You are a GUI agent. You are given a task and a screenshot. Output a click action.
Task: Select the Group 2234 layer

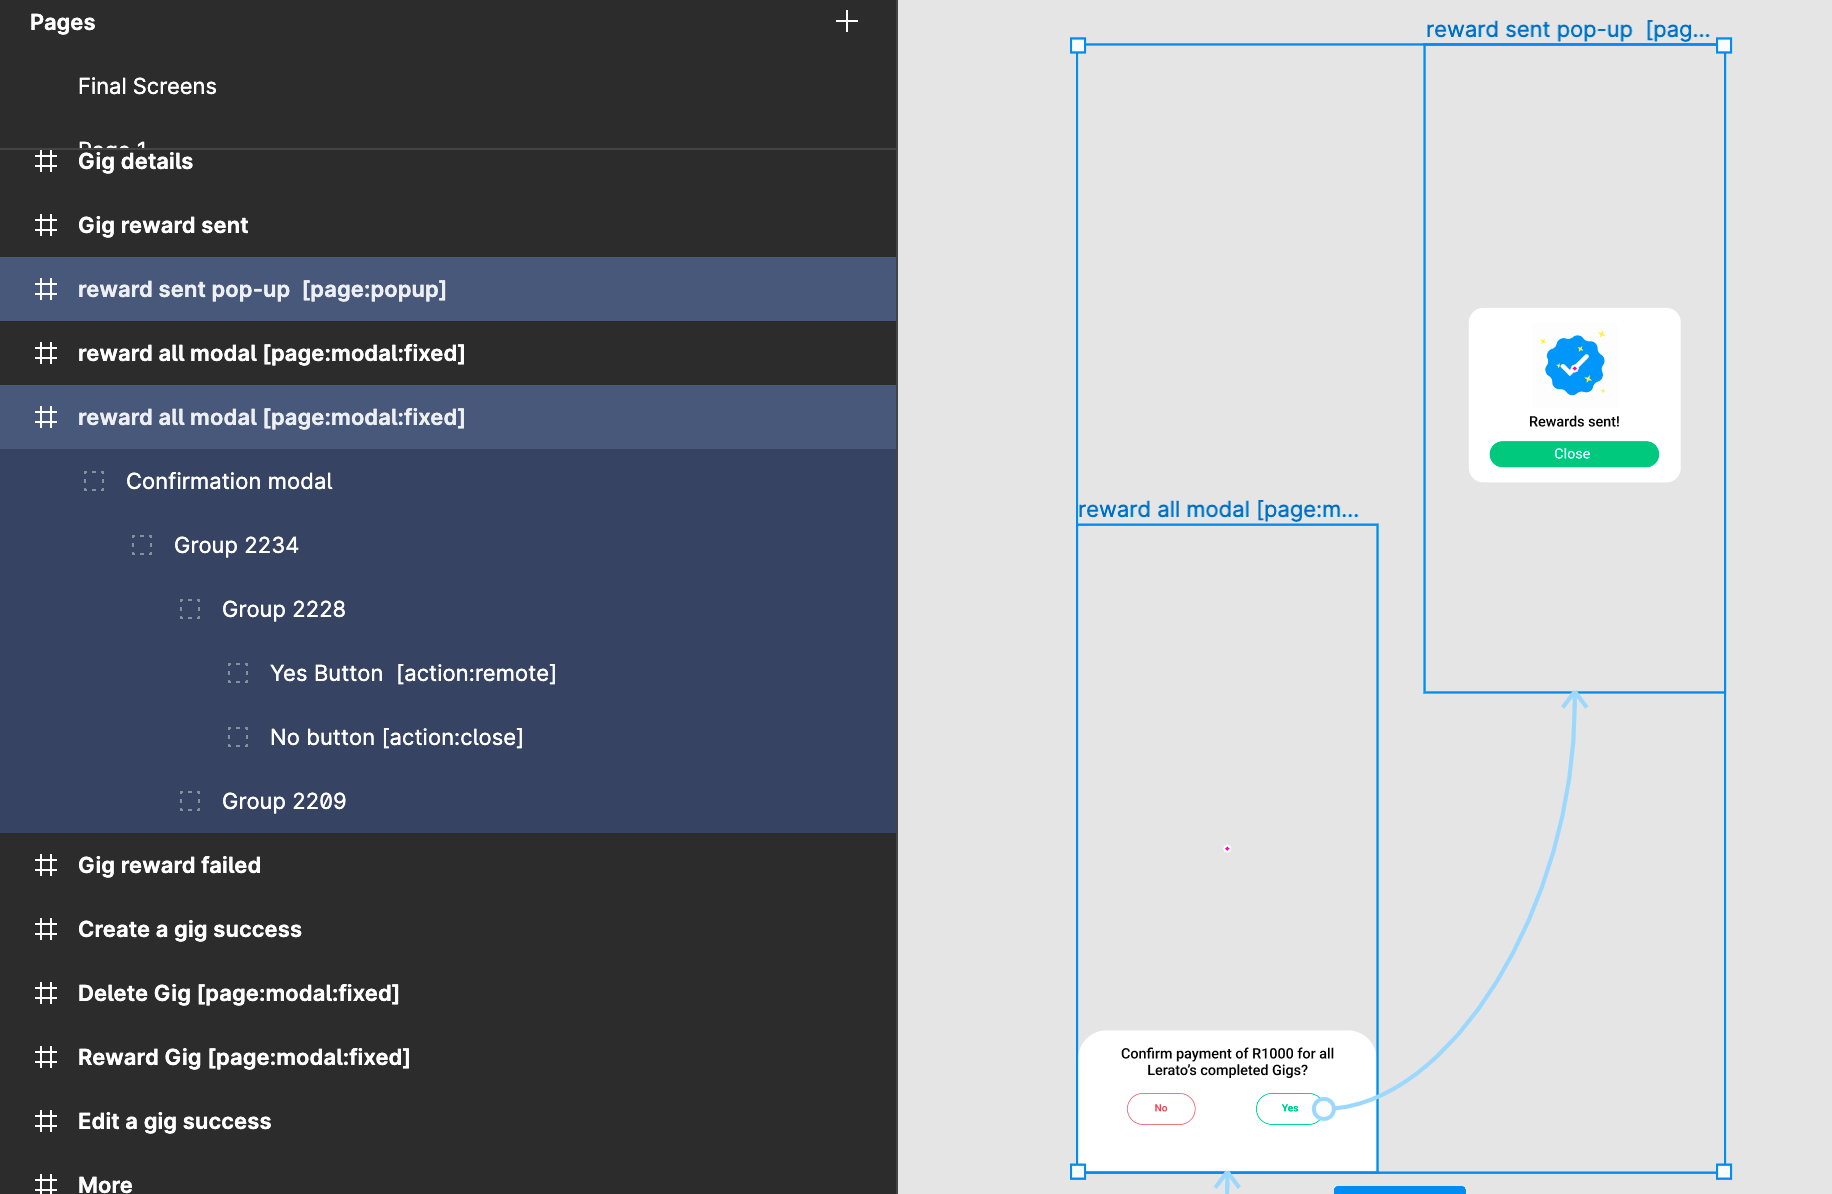448,545
